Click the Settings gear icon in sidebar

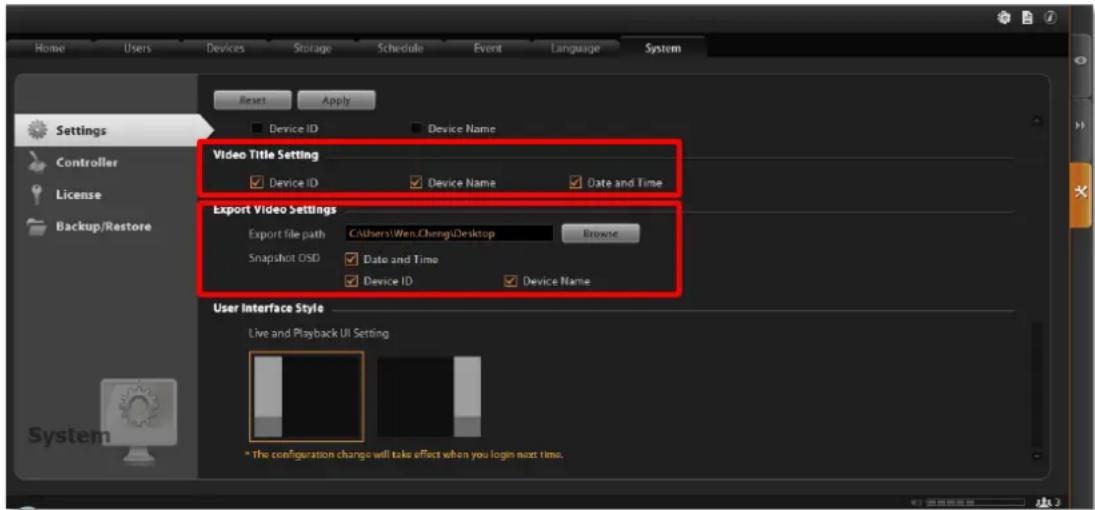click(x=36, y=130)
